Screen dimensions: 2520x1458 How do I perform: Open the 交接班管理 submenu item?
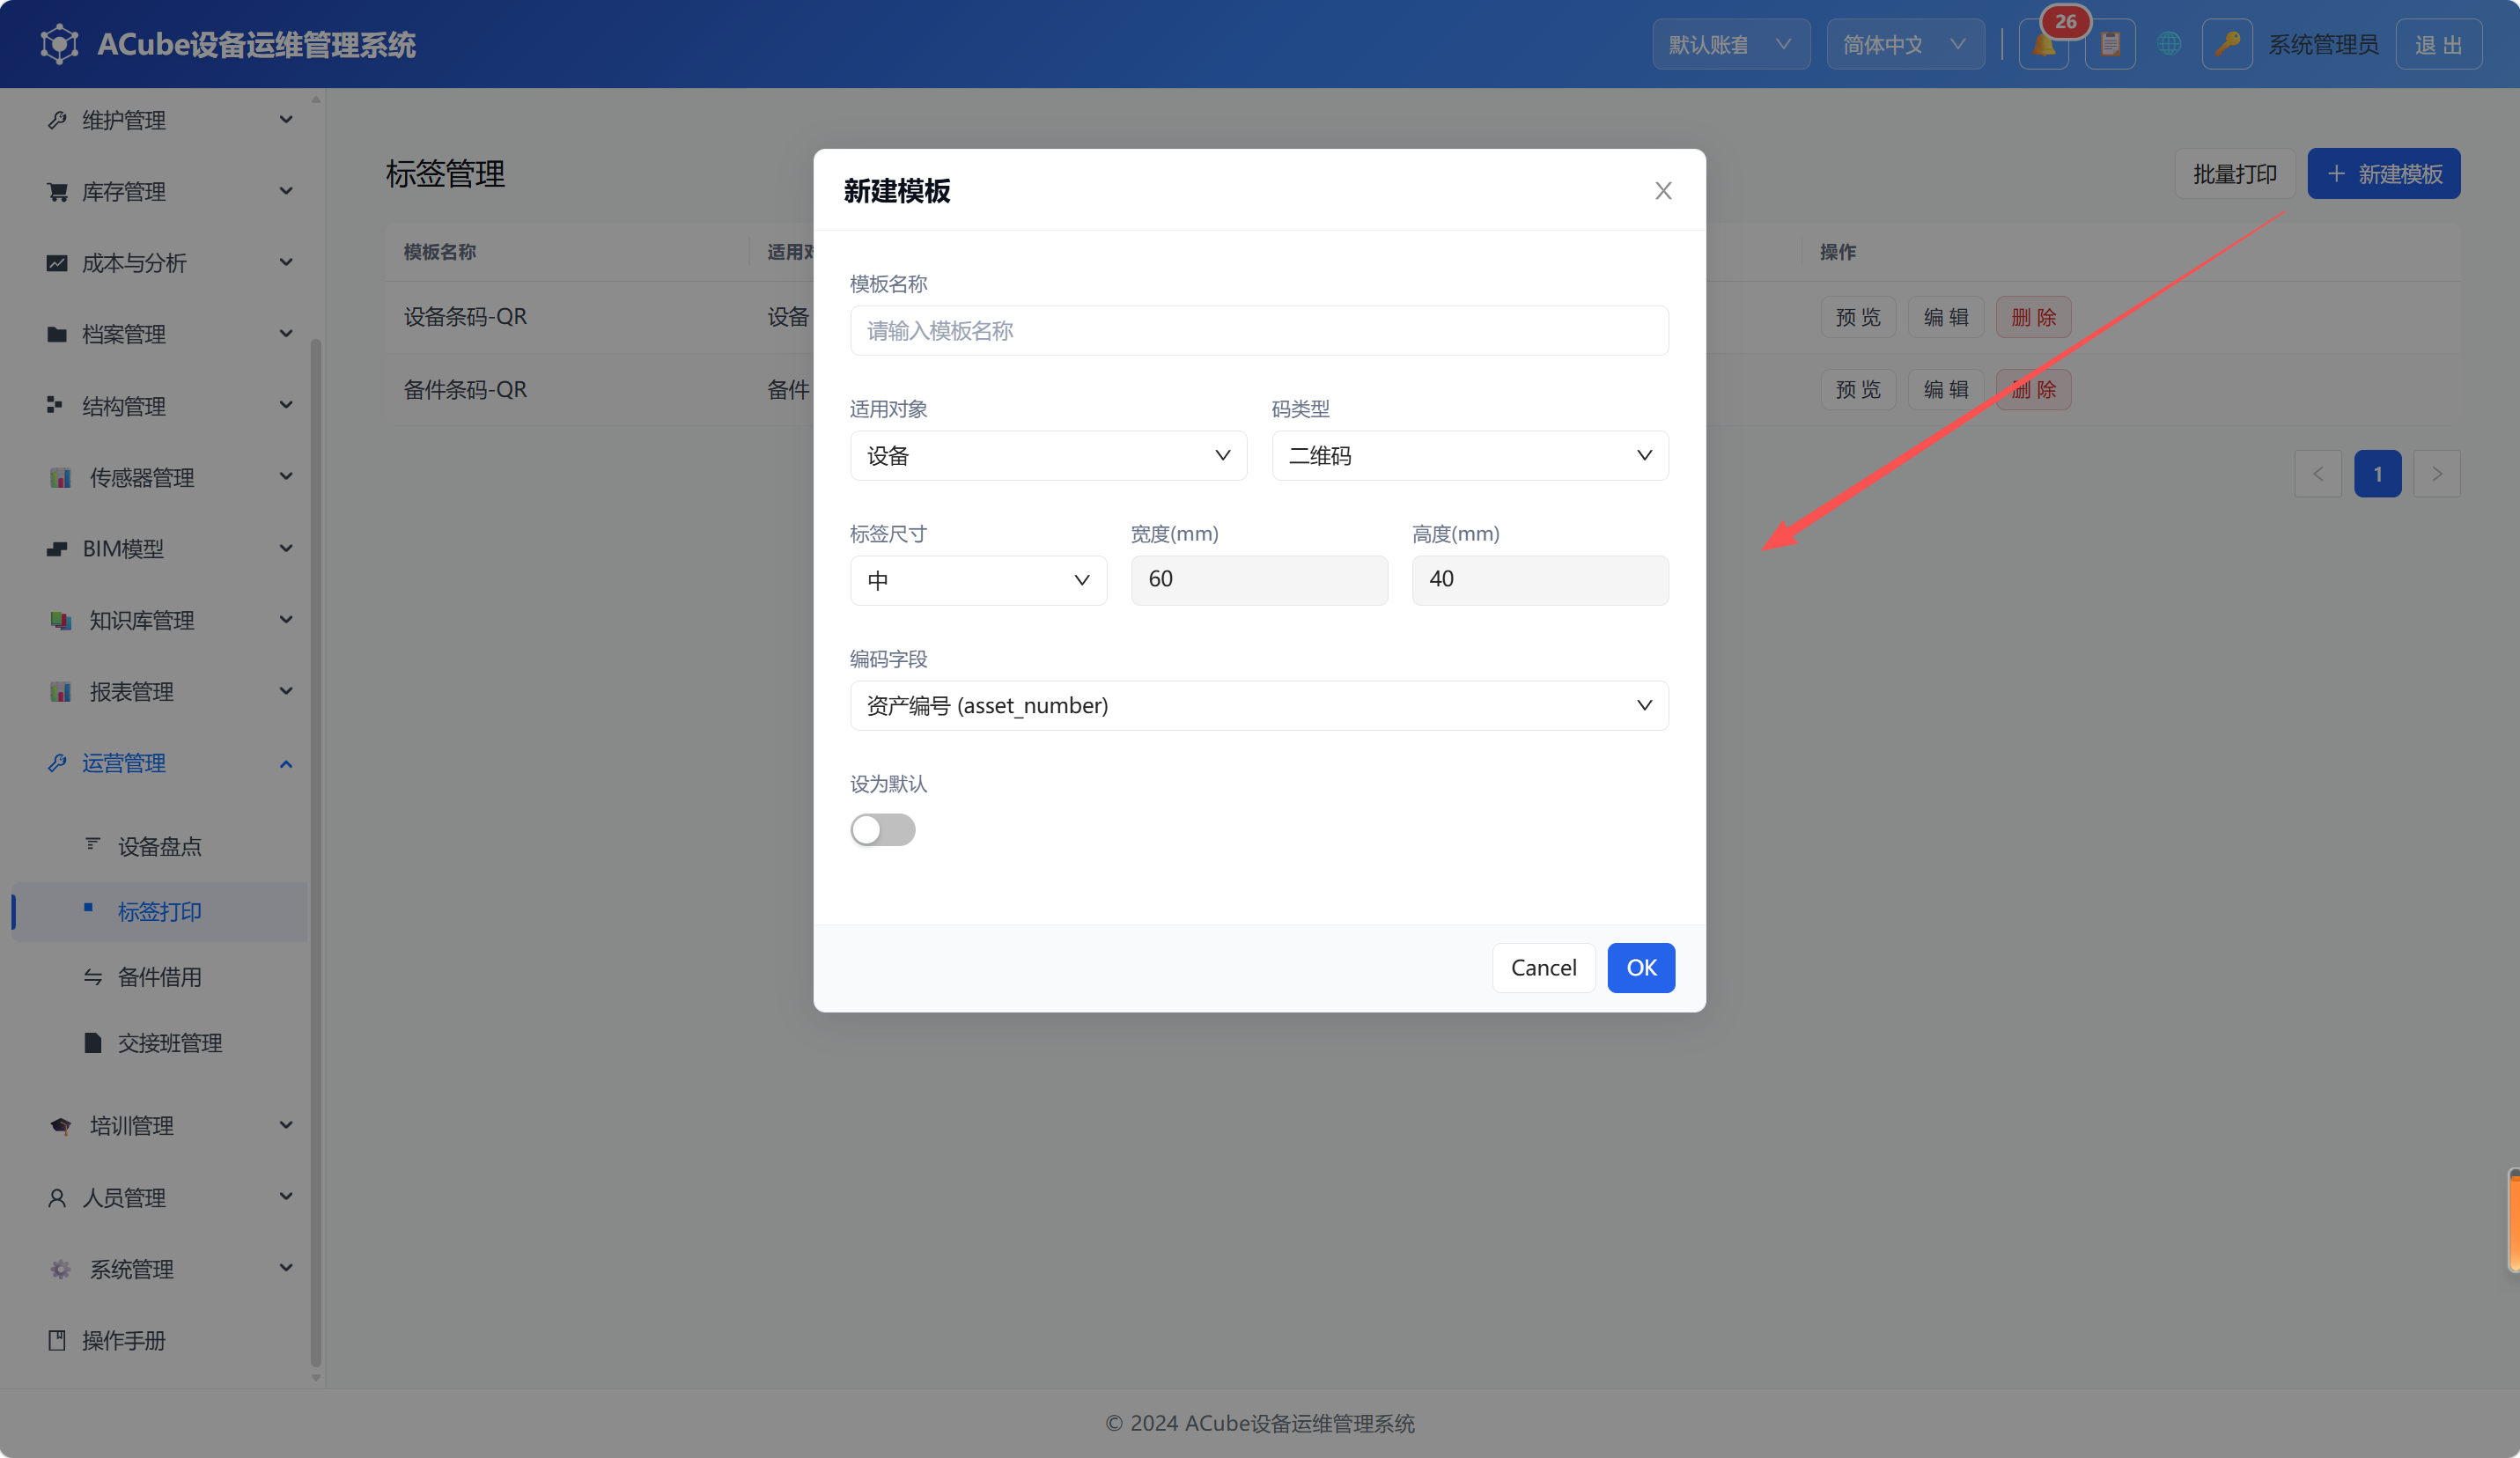click(160, 1044)
